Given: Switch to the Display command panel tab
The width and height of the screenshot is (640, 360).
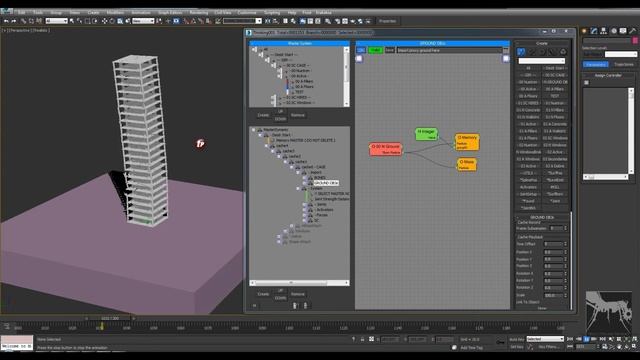Looking at the screenshot, I should pos(623,31).
